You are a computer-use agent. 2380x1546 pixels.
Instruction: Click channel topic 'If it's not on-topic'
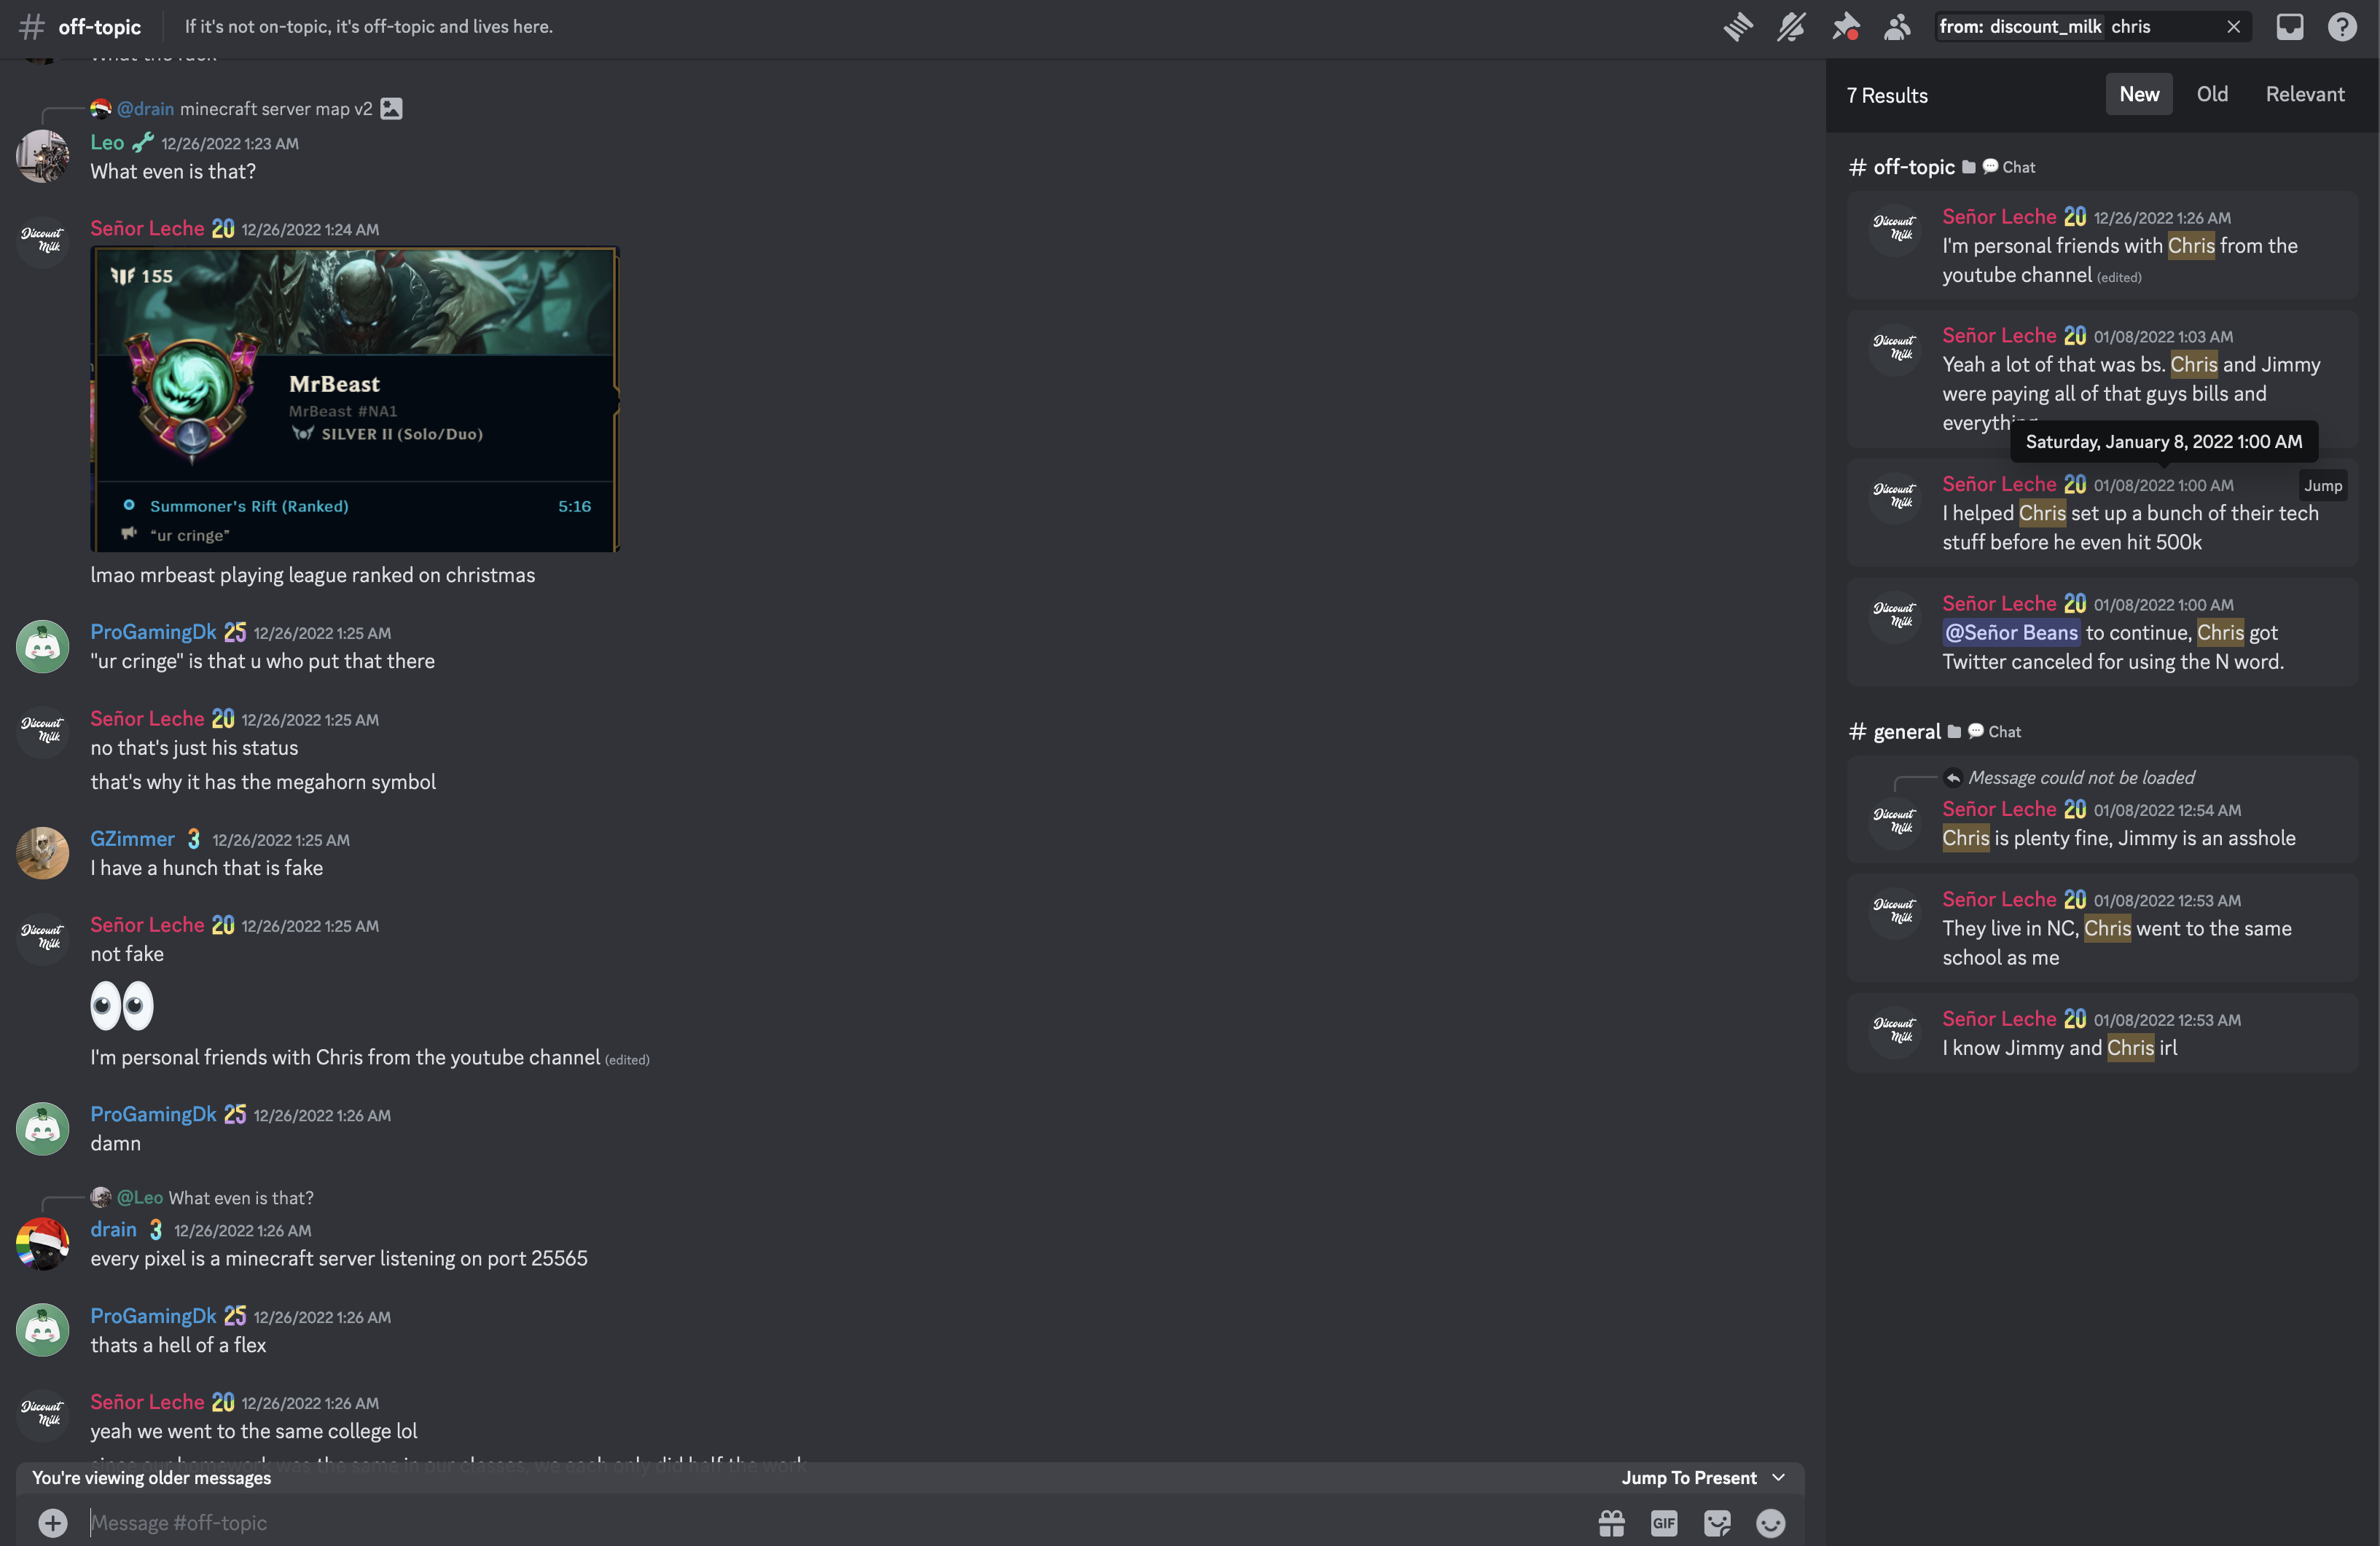(x=368, y=27)
